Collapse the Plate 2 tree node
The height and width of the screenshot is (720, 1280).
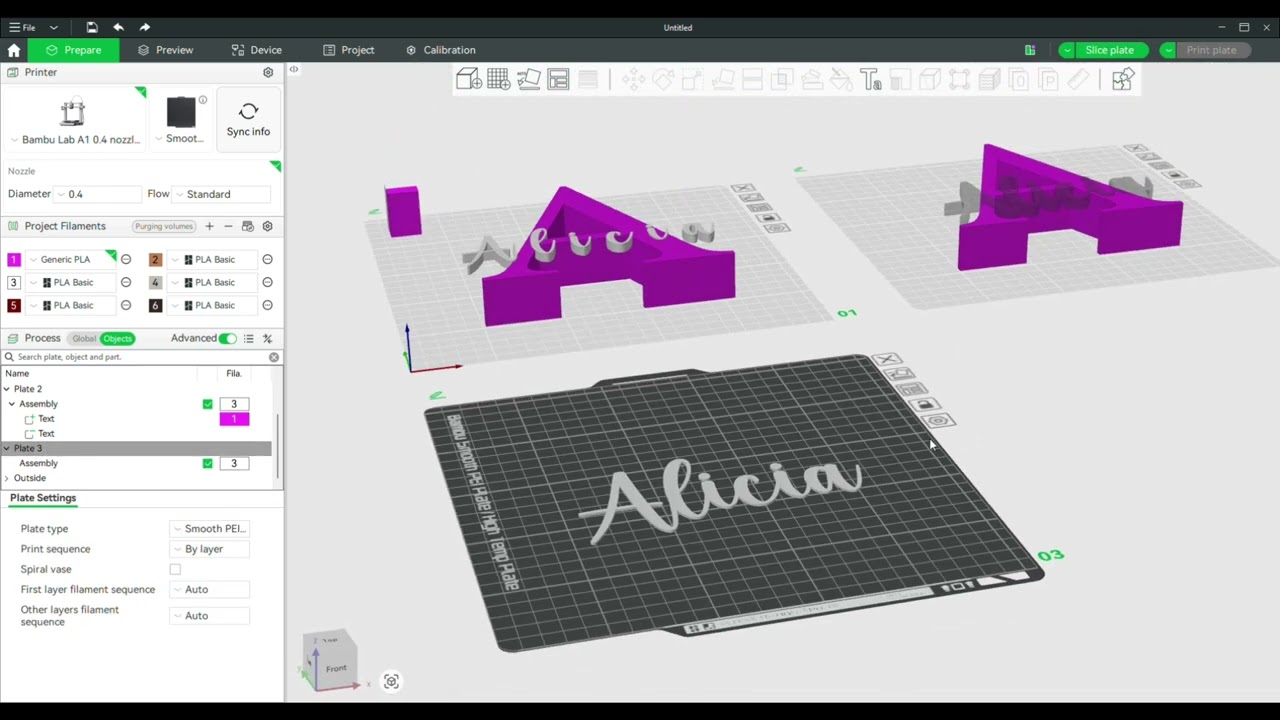[x=7, y=389]
